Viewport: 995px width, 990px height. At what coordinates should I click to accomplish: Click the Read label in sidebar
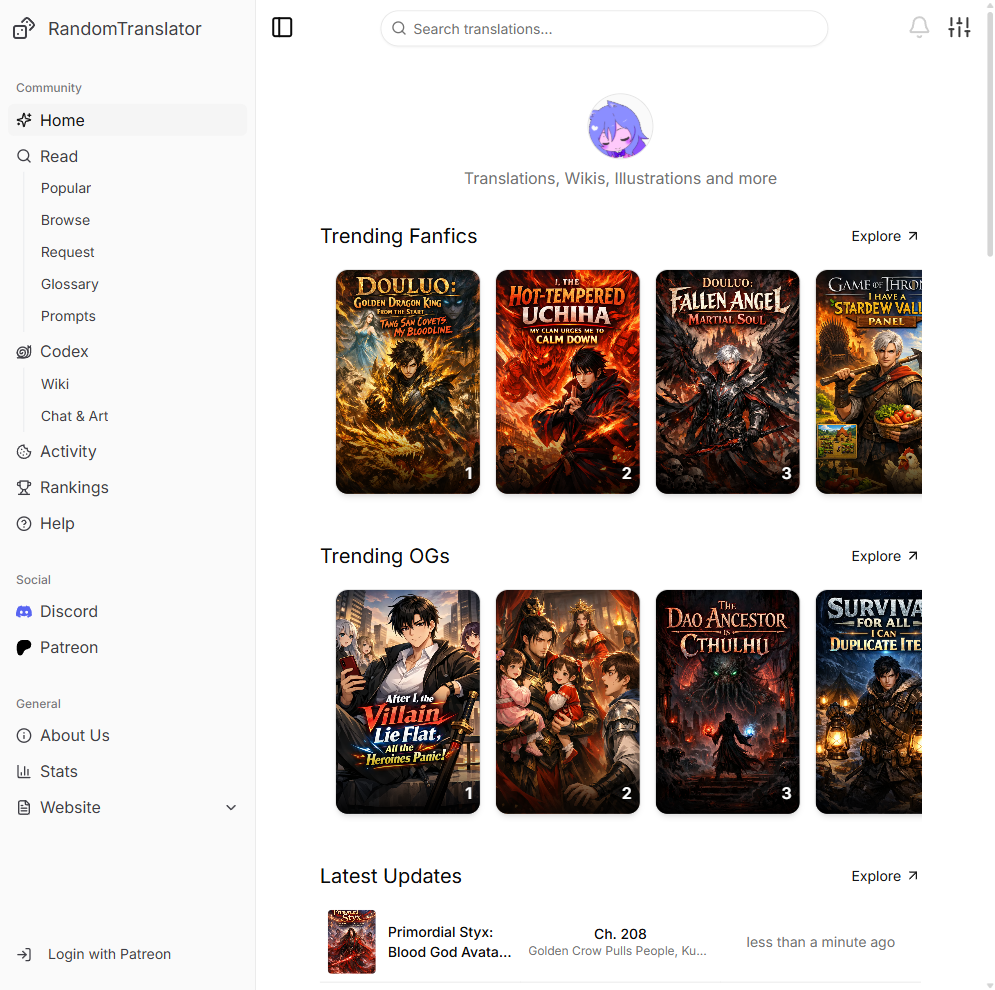(59, 156)
